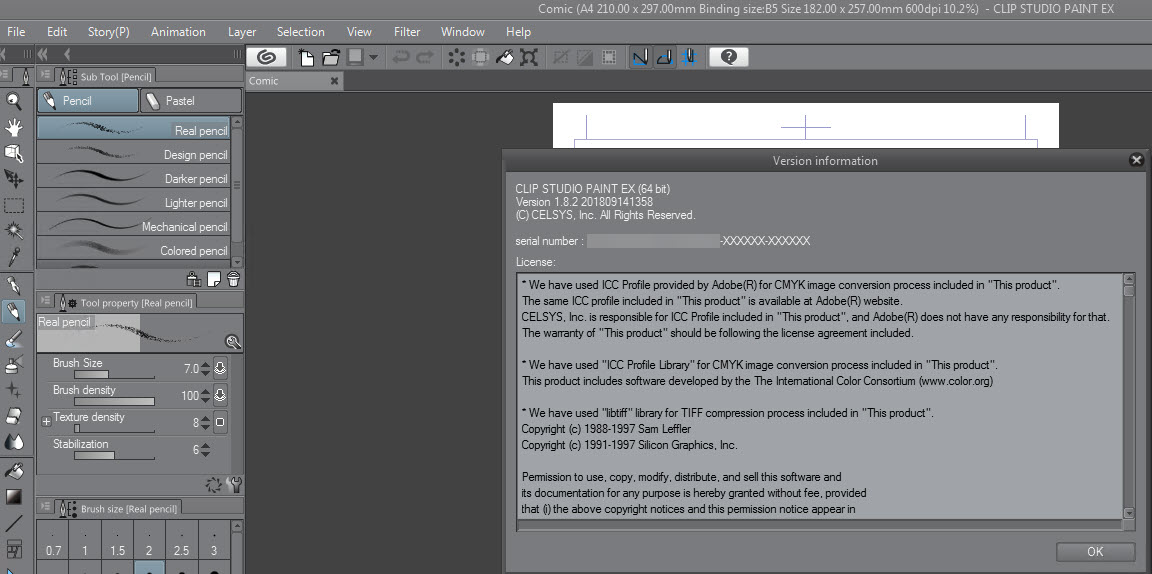The height and width of the screenshot is (574, 1152).
Task: Click OK in Version information dialog
Action: click(1095, 552)
